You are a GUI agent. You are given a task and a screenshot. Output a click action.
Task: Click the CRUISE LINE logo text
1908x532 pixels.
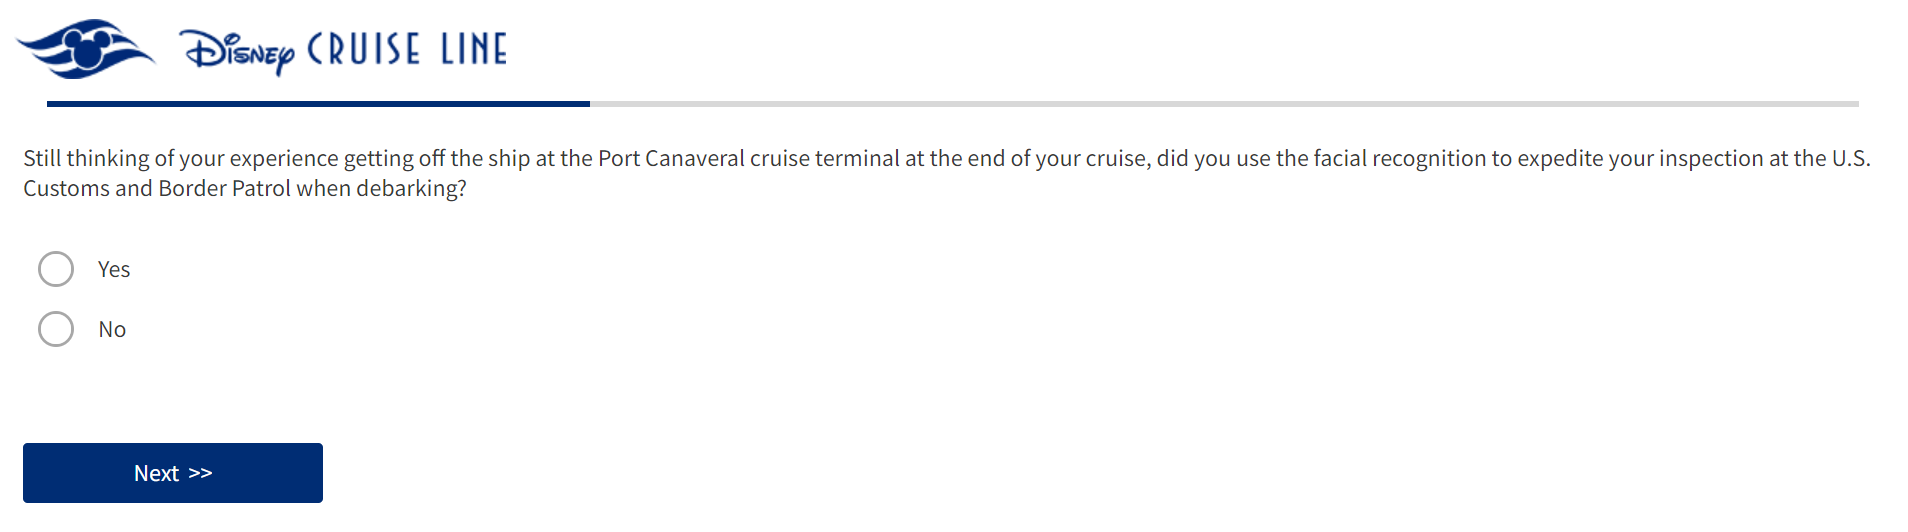click(407, 49)
